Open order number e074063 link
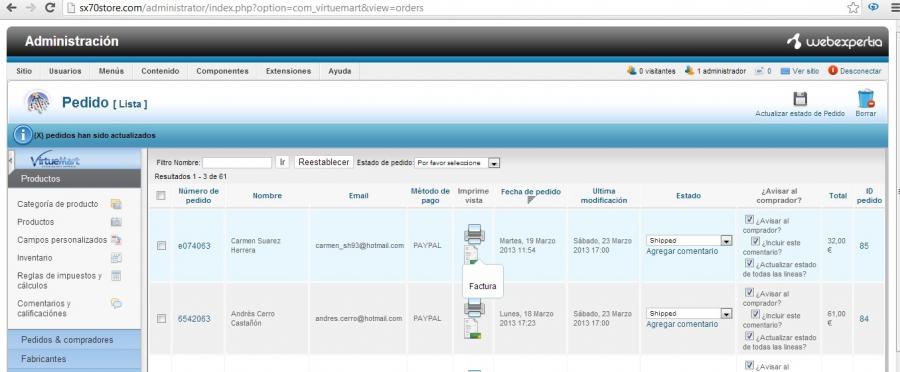The image size is (900, 372). click(x=194, y=246)
